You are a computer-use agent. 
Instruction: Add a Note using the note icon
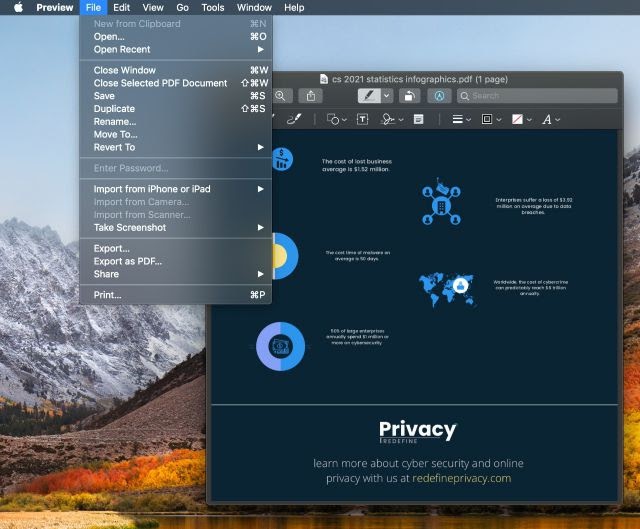point(418,119)
